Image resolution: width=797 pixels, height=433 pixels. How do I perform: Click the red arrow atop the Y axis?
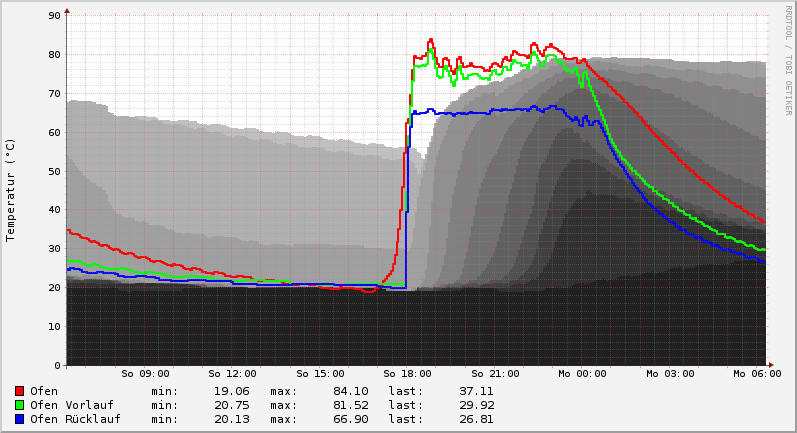[x=67, y=11]
